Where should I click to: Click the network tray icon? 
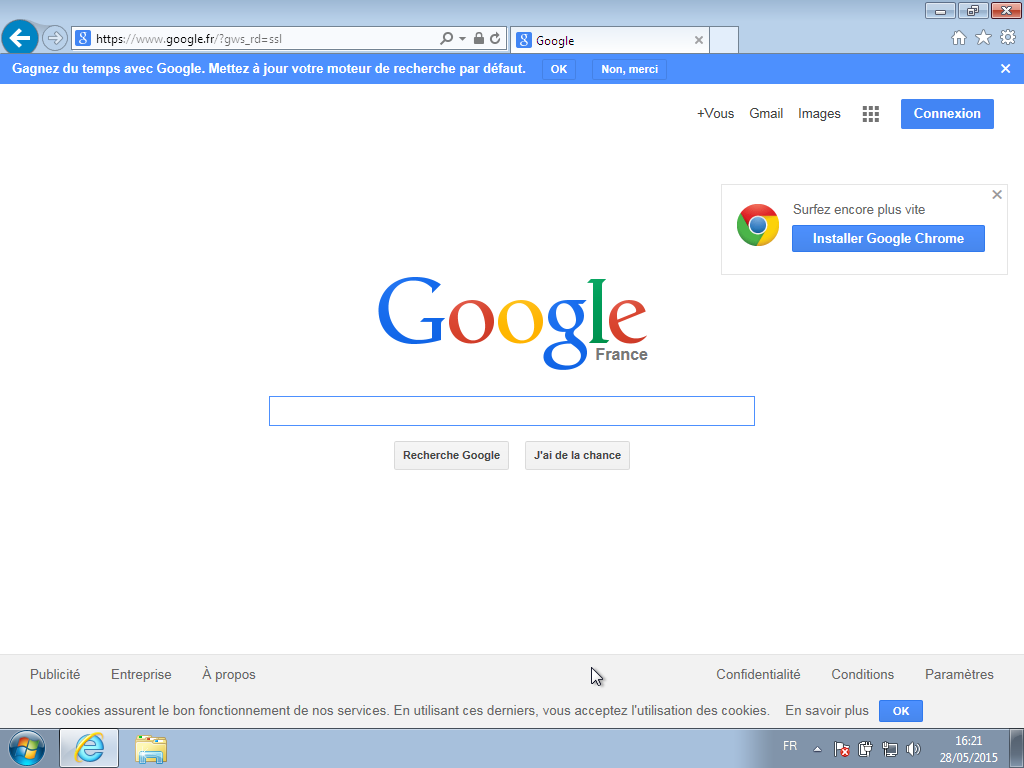point(889,749)
